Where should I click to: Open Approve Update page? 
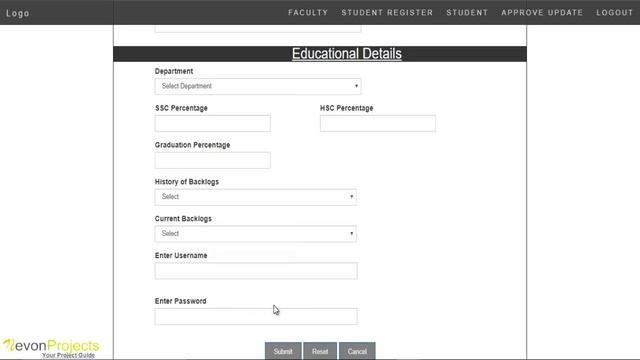tap(542, 13)
